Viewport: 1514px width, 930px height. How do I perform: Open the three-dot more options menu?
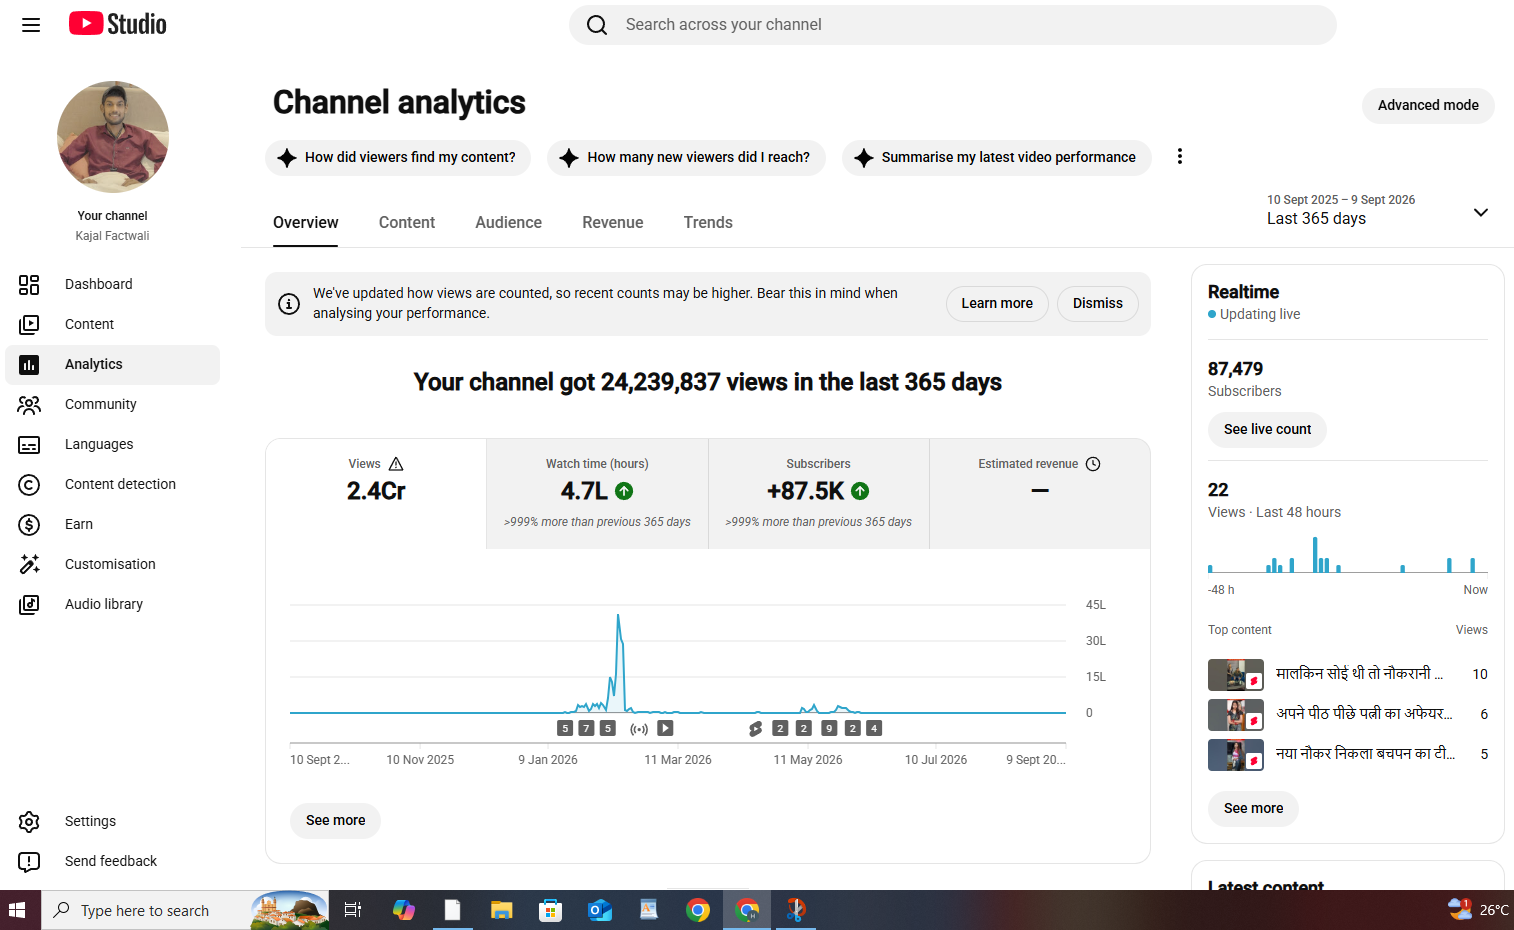1180,156
